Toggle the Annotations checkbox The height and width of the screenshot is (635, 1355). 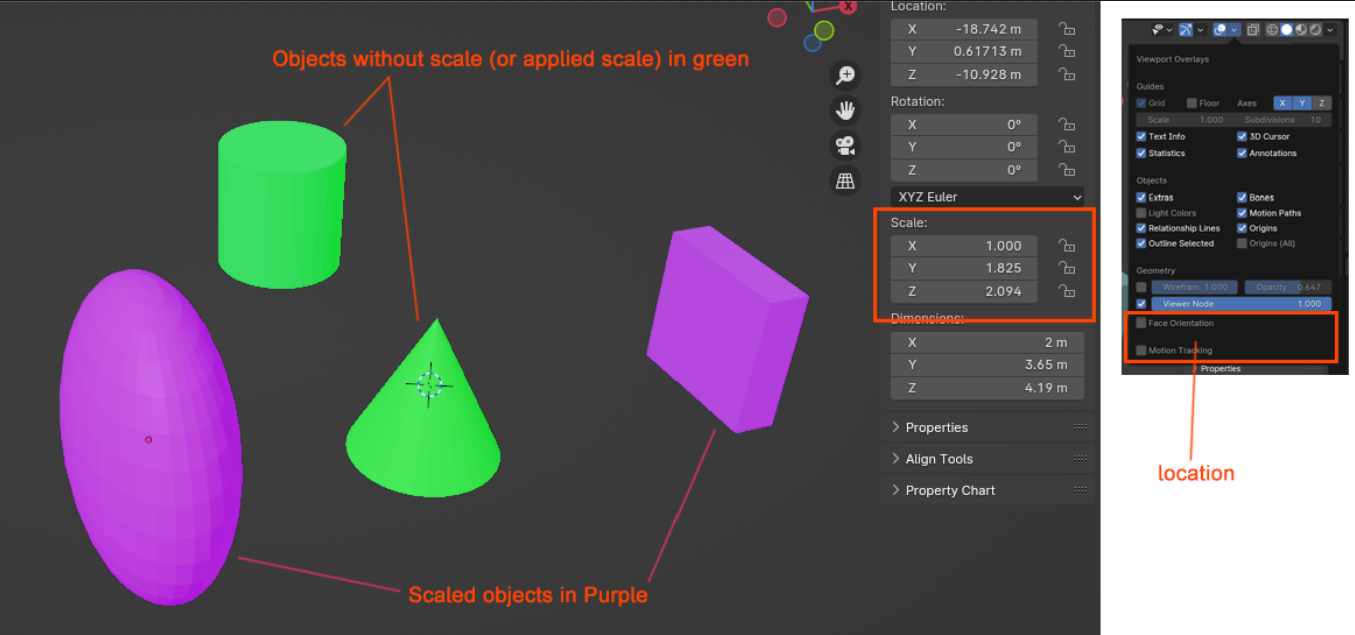(x=1242, y=153)
